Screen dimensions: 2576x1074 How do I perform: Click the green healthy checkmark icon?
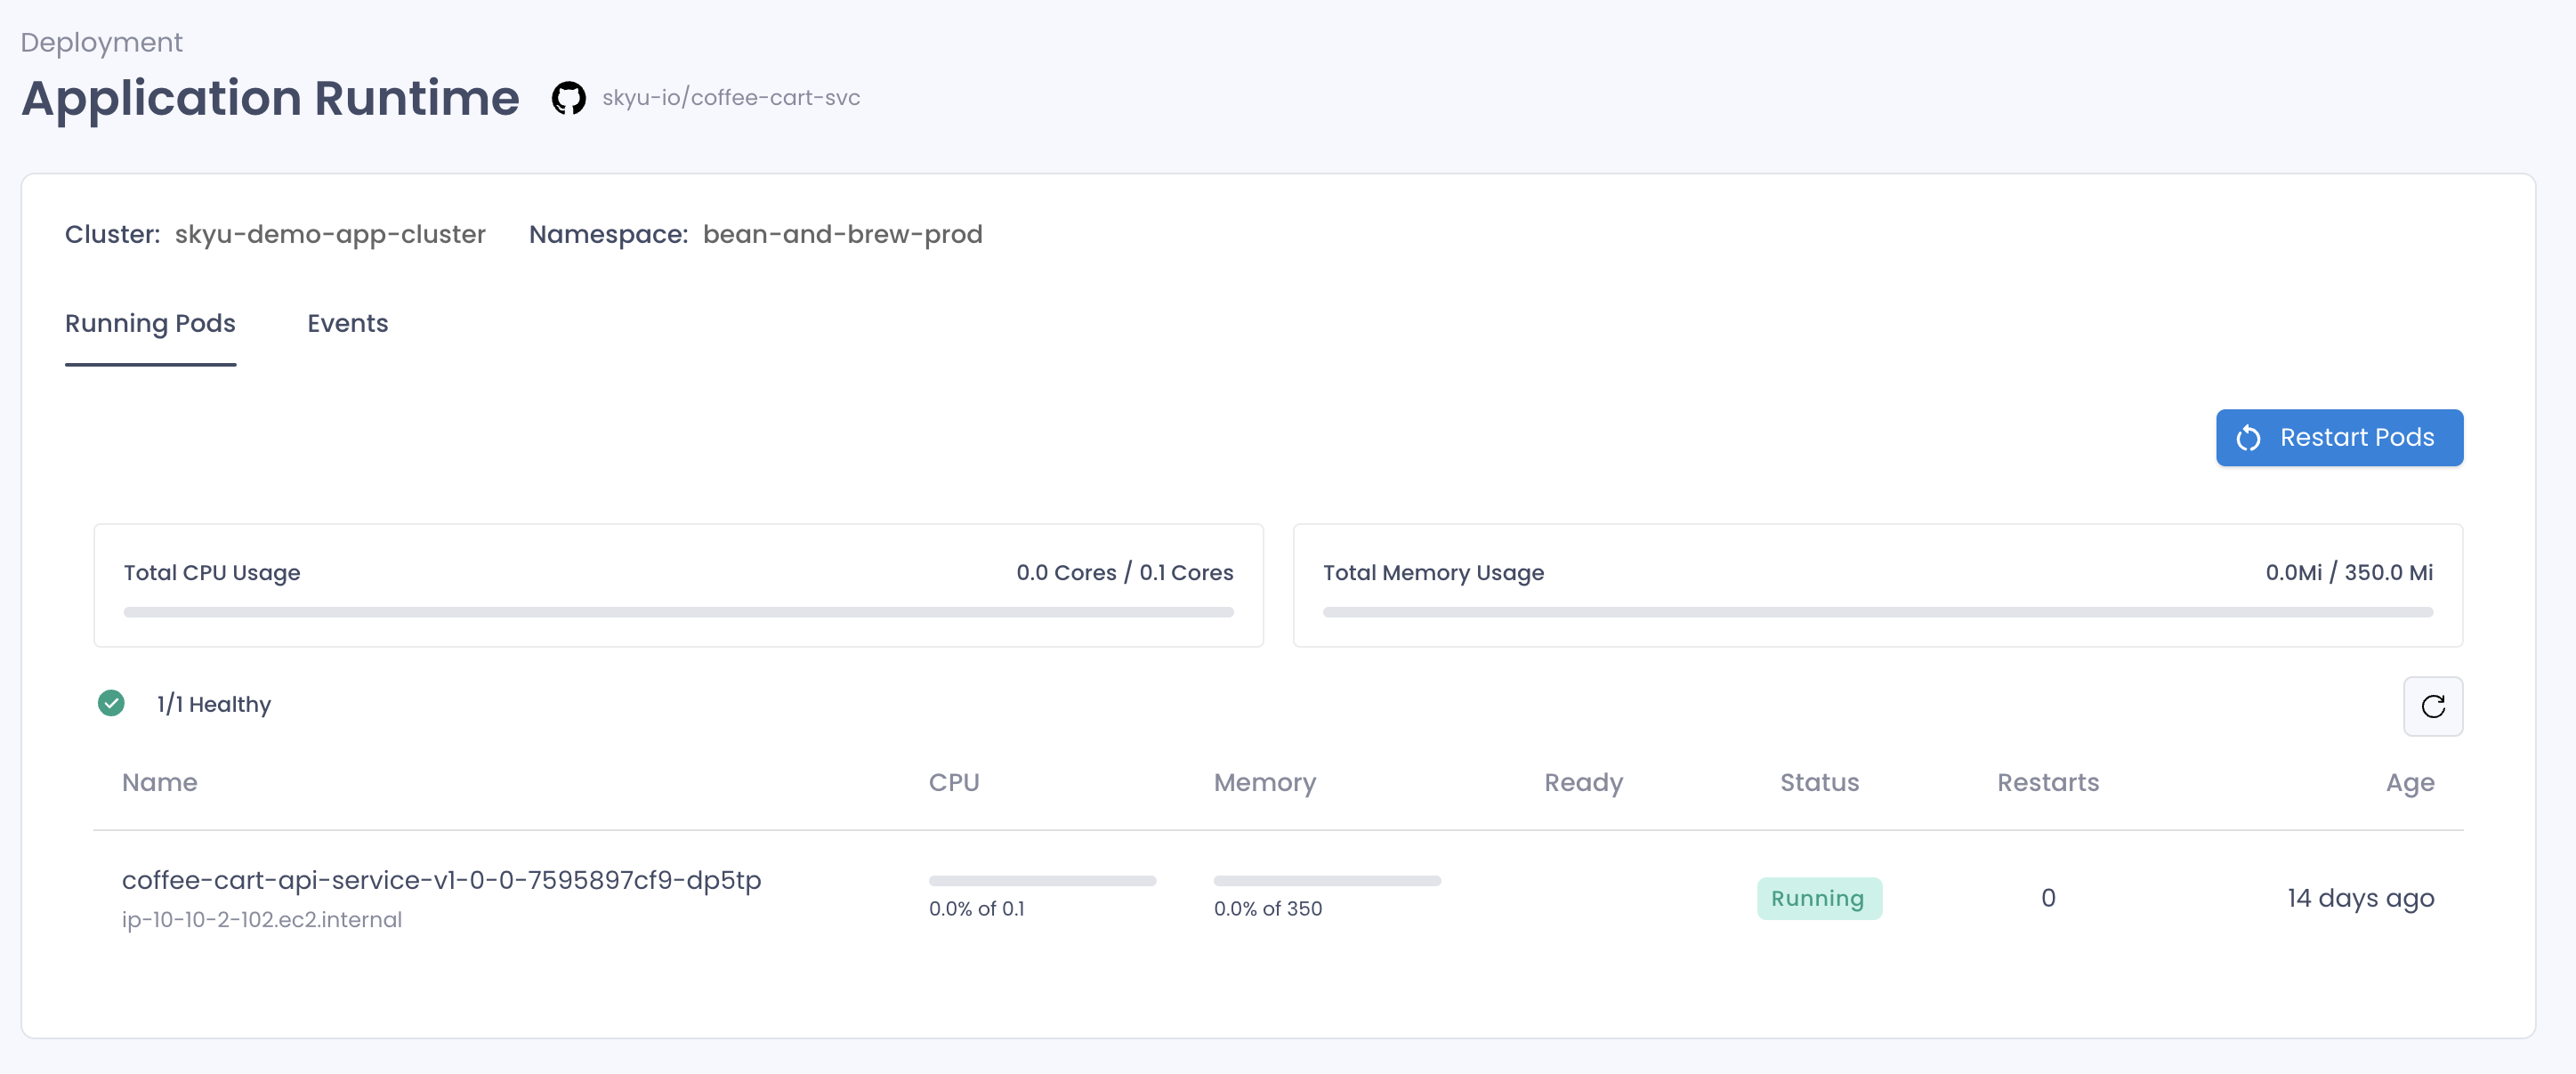(111, 703)
